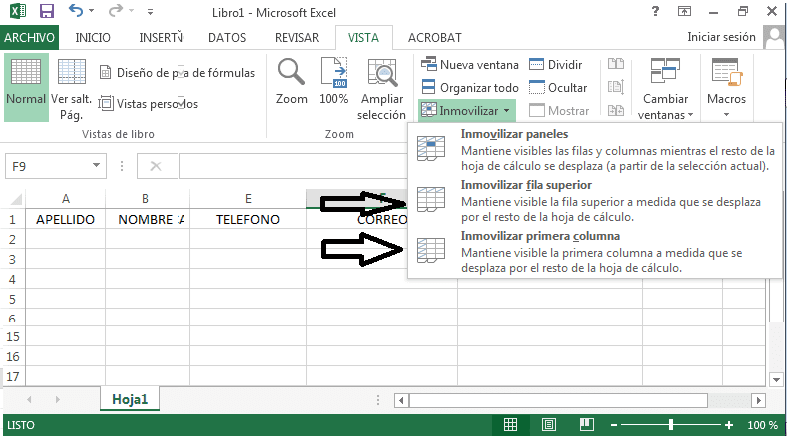Switch to Normal view in status bar
806x436 pixels.
[510, 425]
